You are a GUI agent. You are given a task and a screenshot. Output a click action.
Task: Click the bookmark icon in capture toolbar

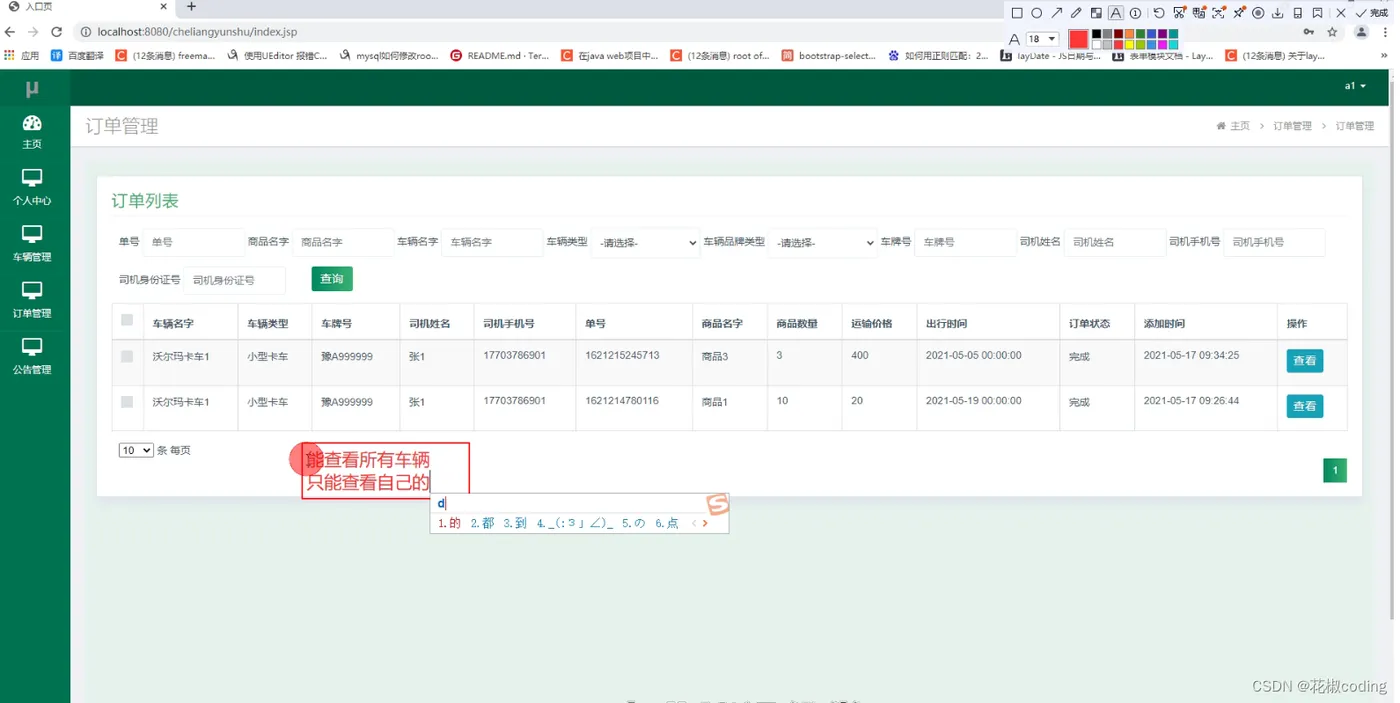click(x=1317, y=13)
